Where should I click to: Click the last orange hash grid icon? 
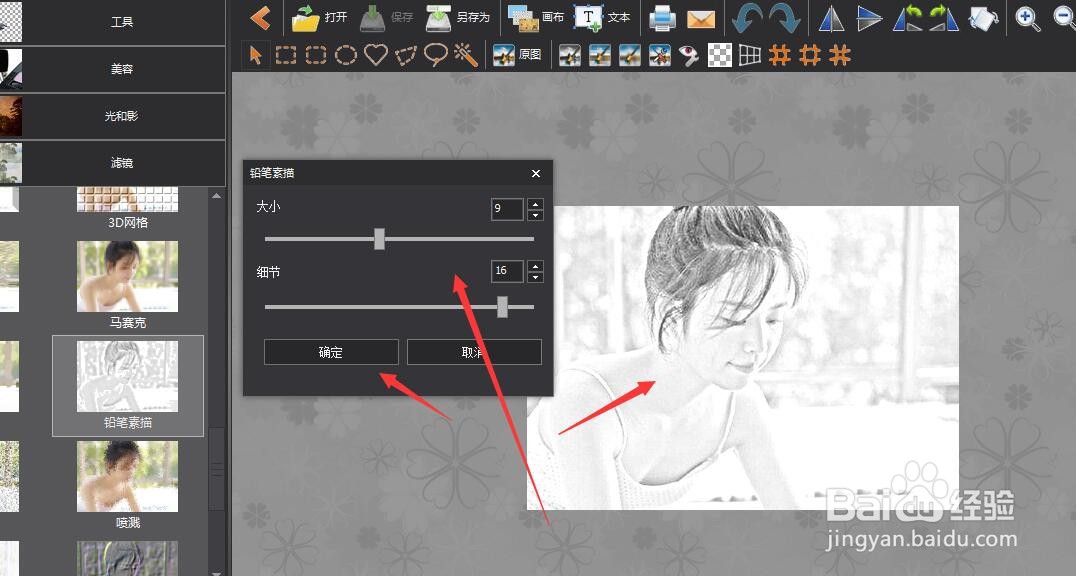[840, 55]
